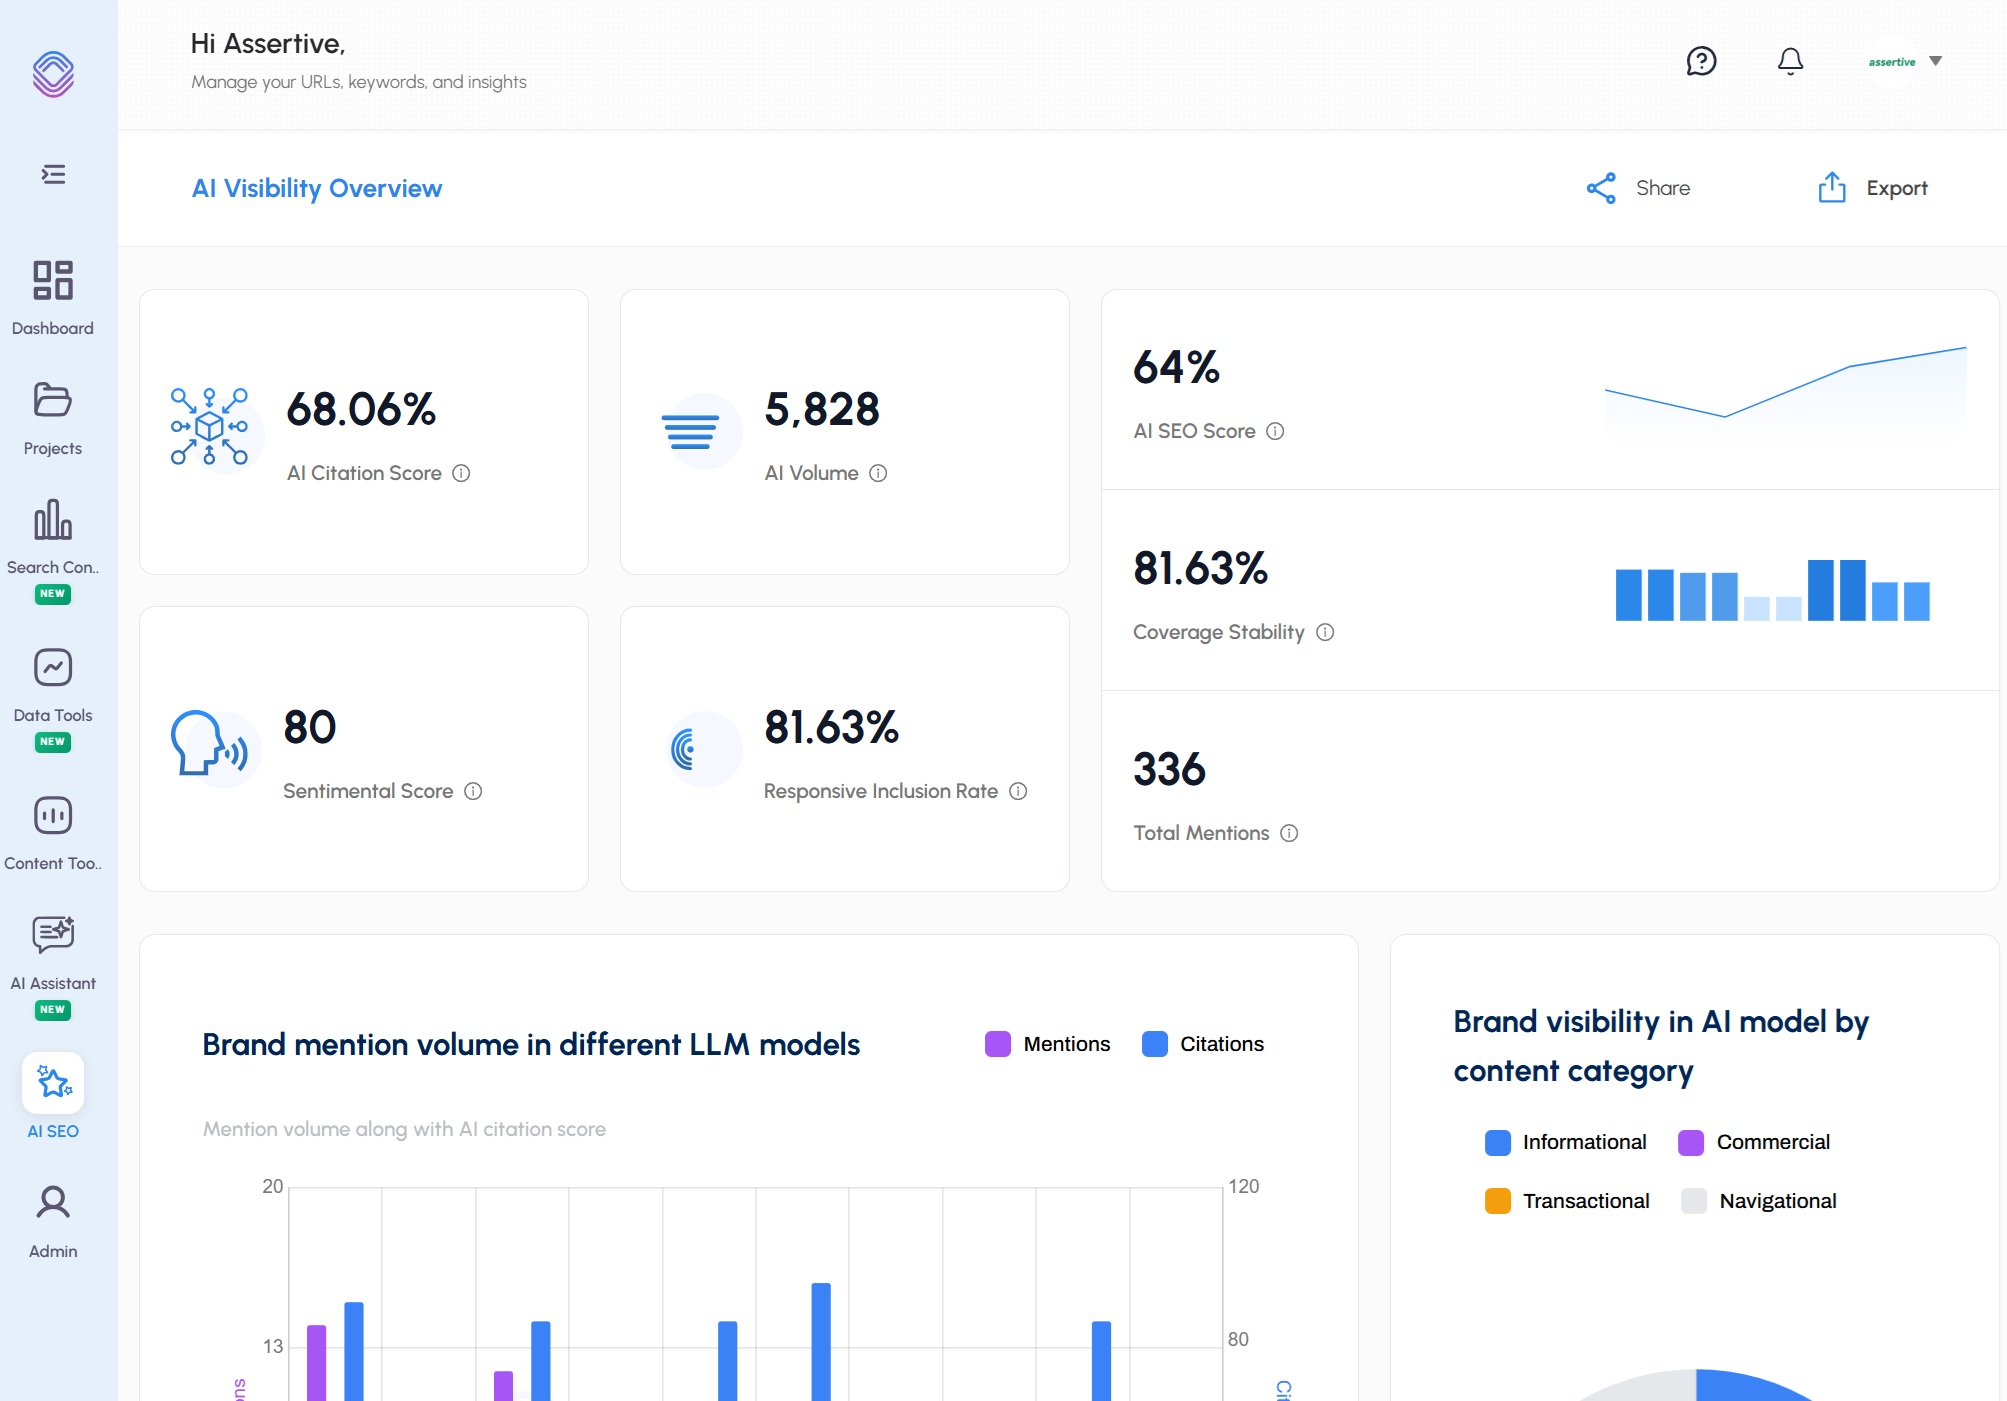Click the 336 Total Mentions value
Image resolution: width=2007 pixels, height=1401 pixels.
(1169, 769)
